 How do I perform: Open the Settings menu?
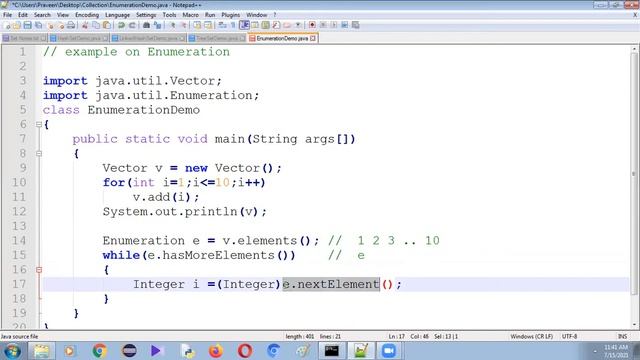click(146, 15)
